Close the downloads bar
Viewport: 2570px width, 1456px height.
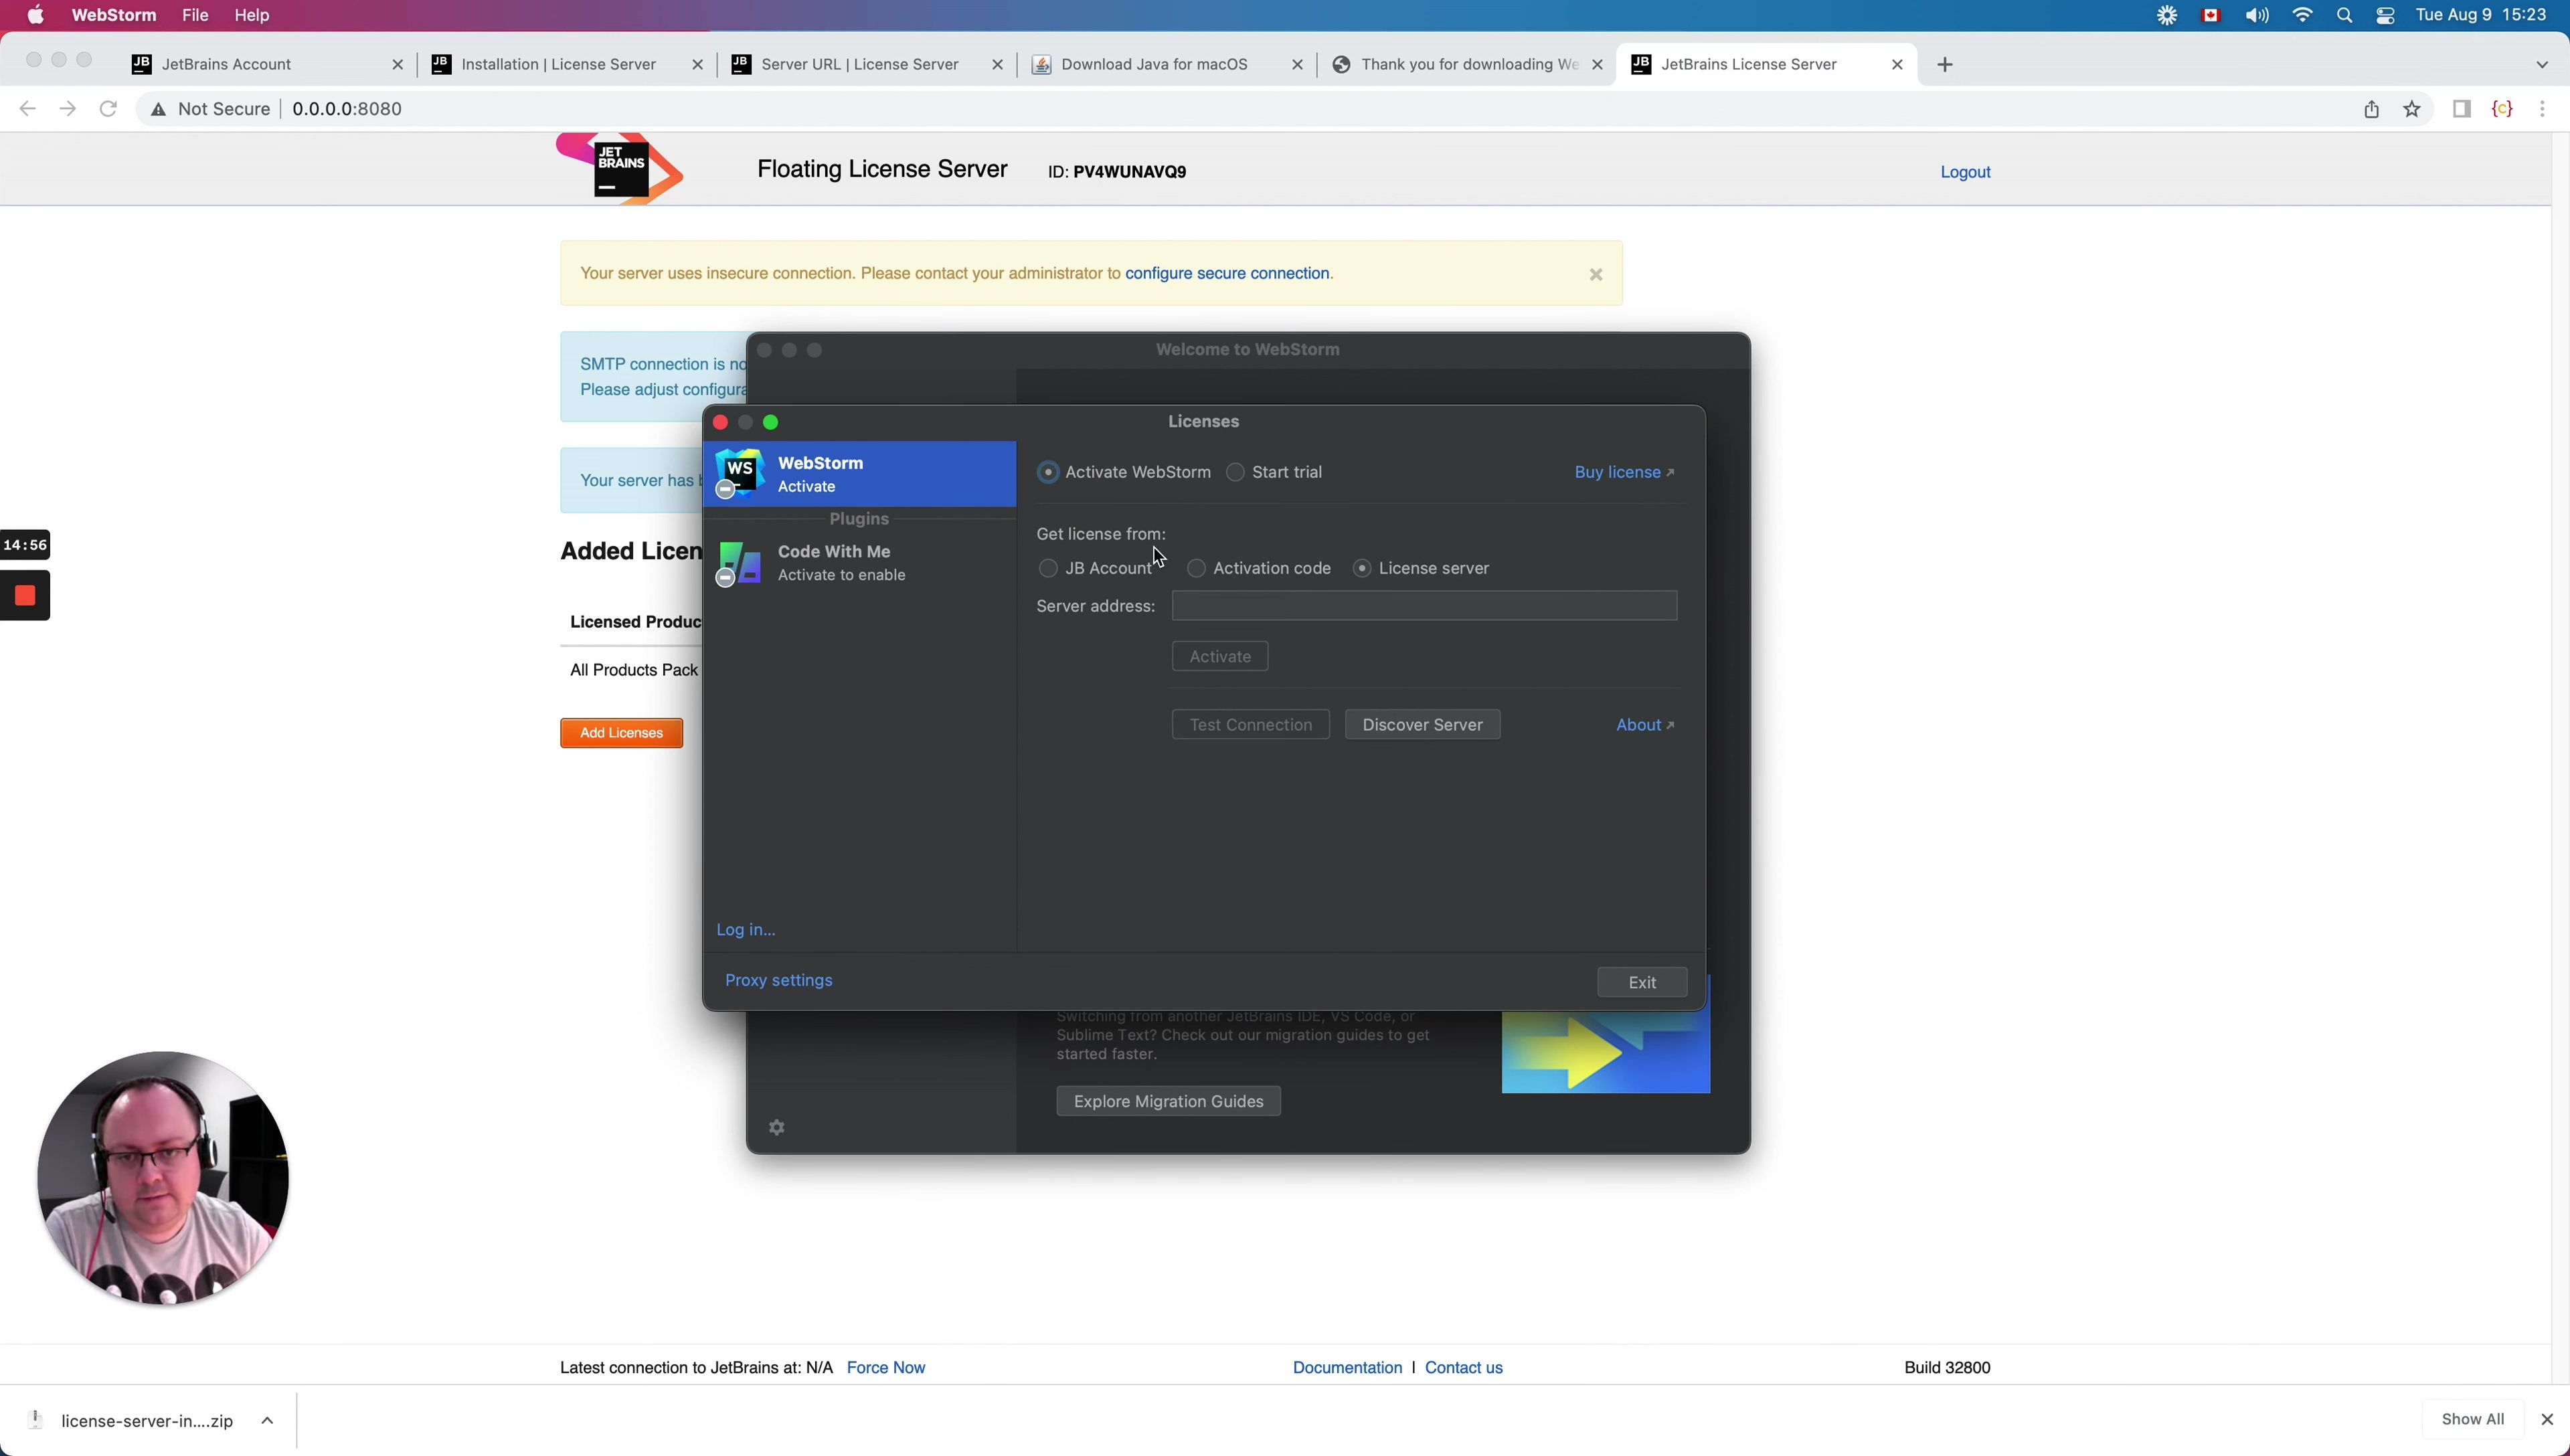2546,1419
